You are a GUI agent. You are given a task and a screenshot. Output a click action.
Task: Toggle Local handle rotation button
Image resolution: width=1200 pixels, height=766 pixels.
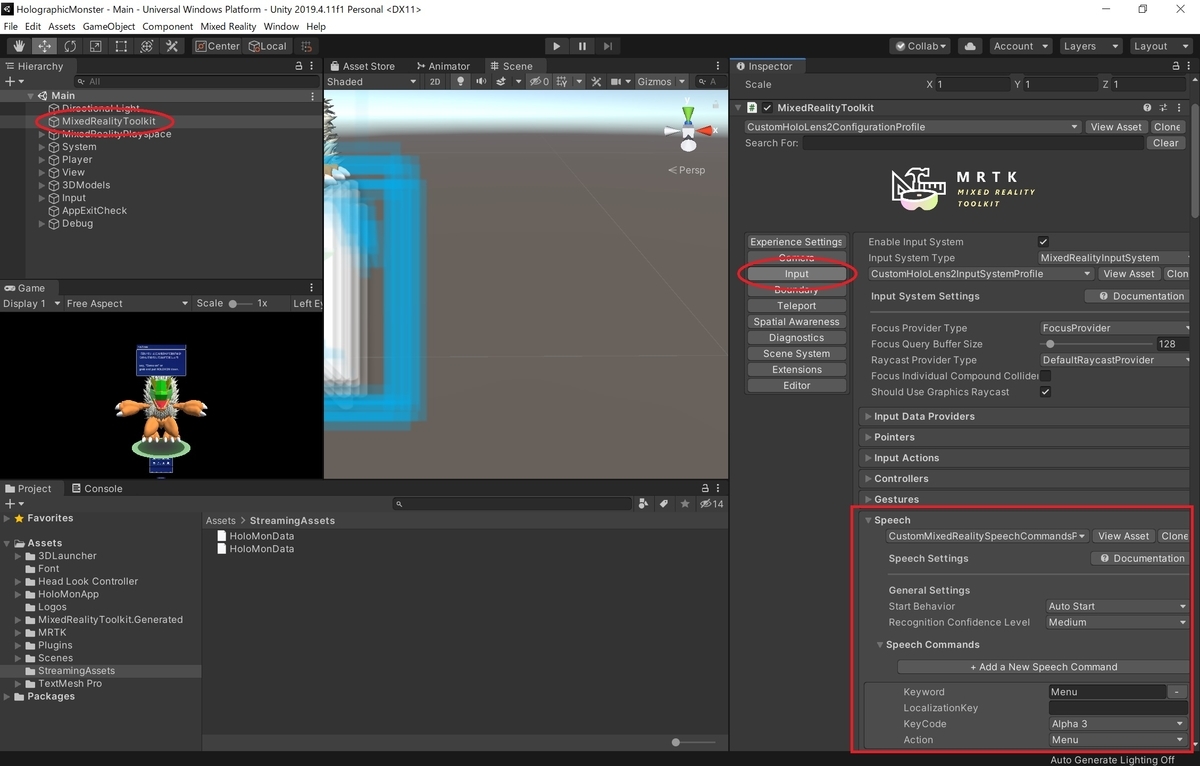pyautogui.click(x=268, y=46)
